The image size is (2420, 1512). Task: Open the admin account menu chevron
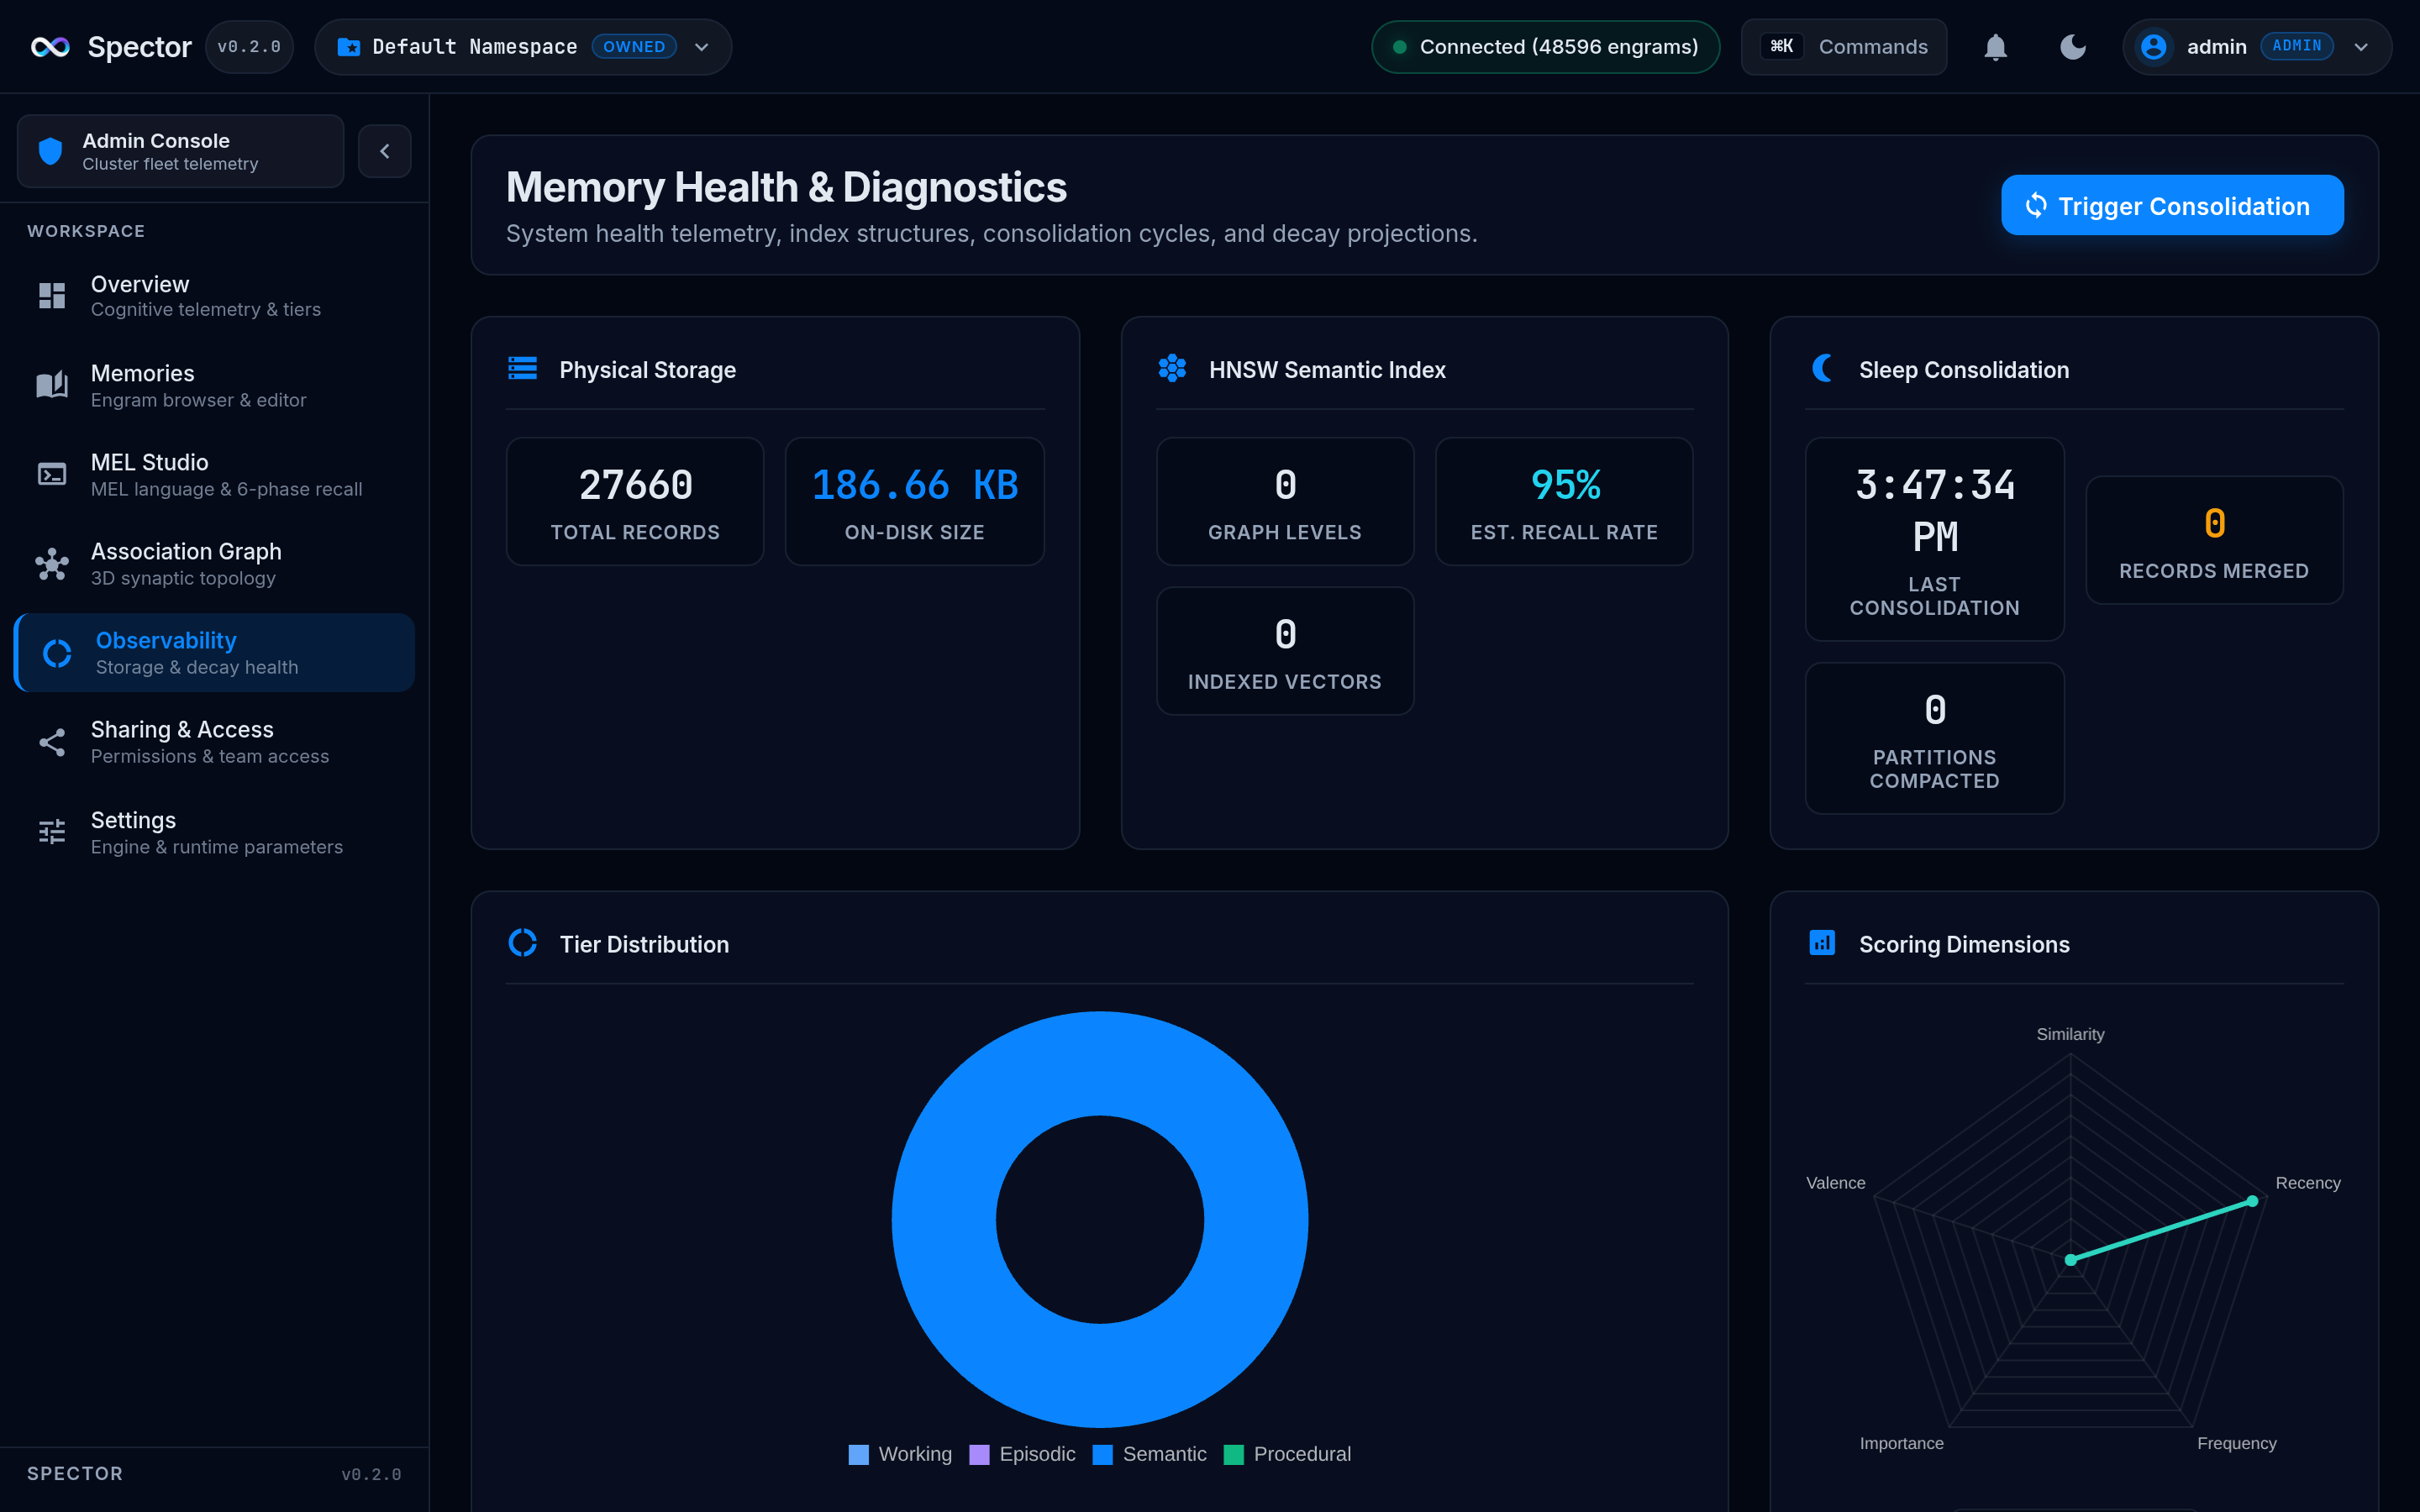coord(2361,47)
